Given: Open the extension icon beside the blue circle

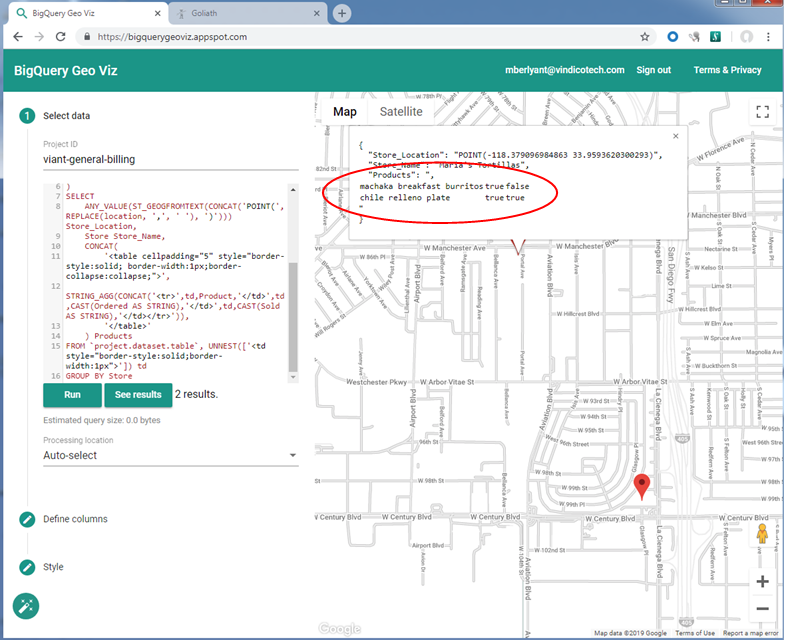Looking at the screenshot, I should pyautogui.click(x=694, y=37).
